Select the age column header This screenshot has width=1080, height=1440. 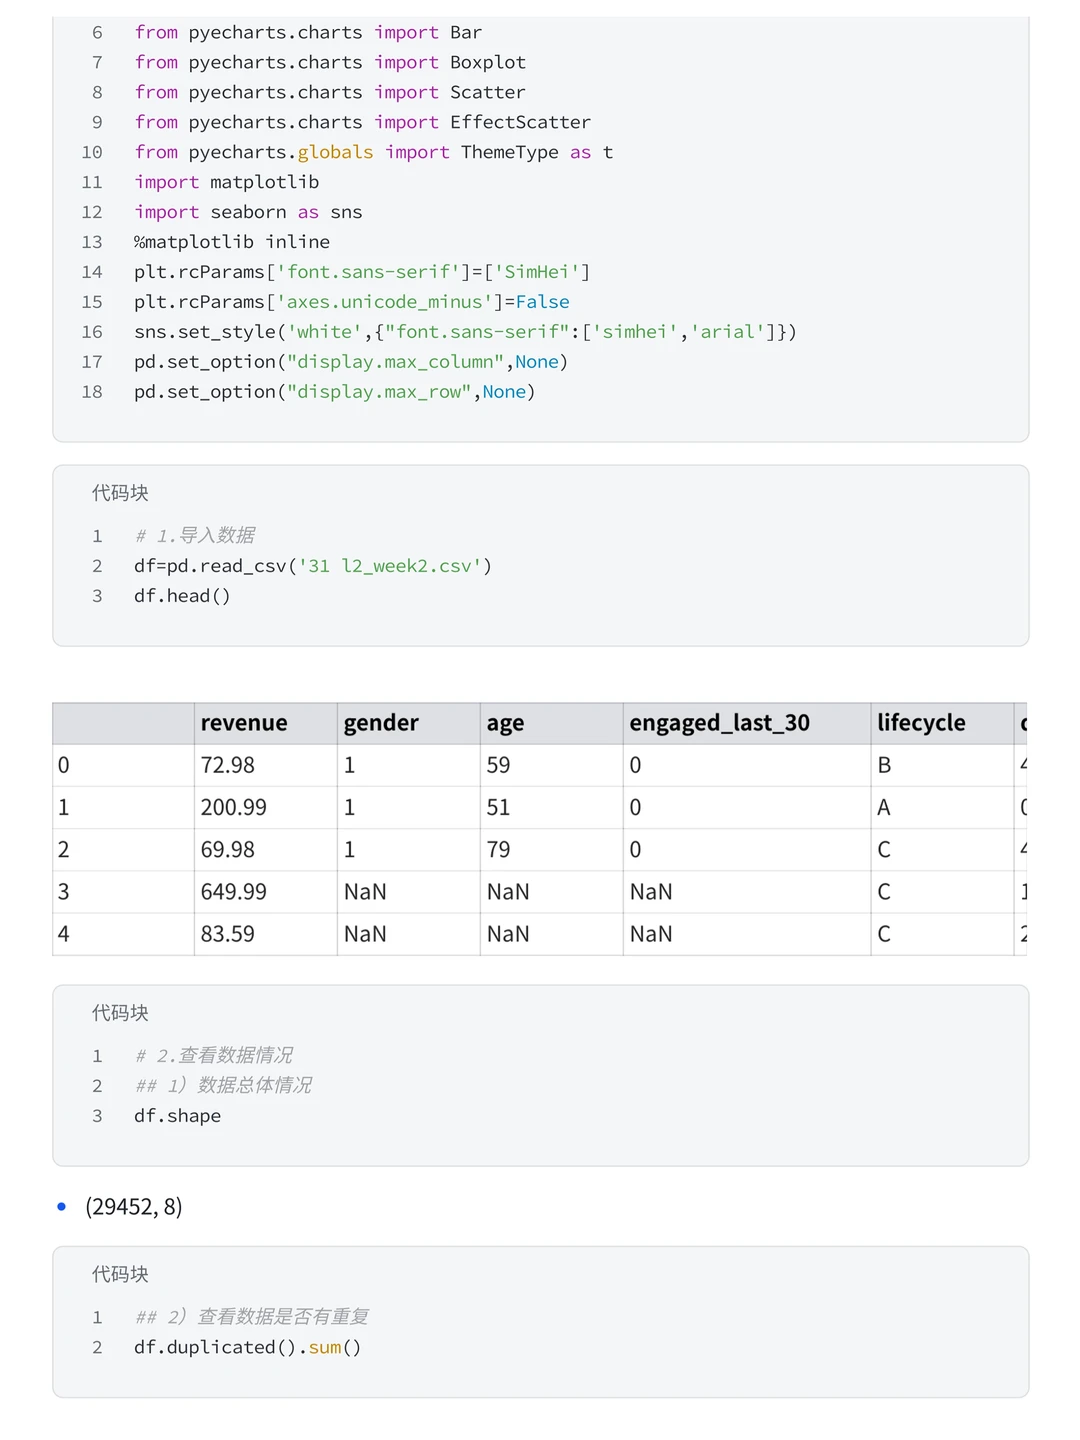coord(505,723)
